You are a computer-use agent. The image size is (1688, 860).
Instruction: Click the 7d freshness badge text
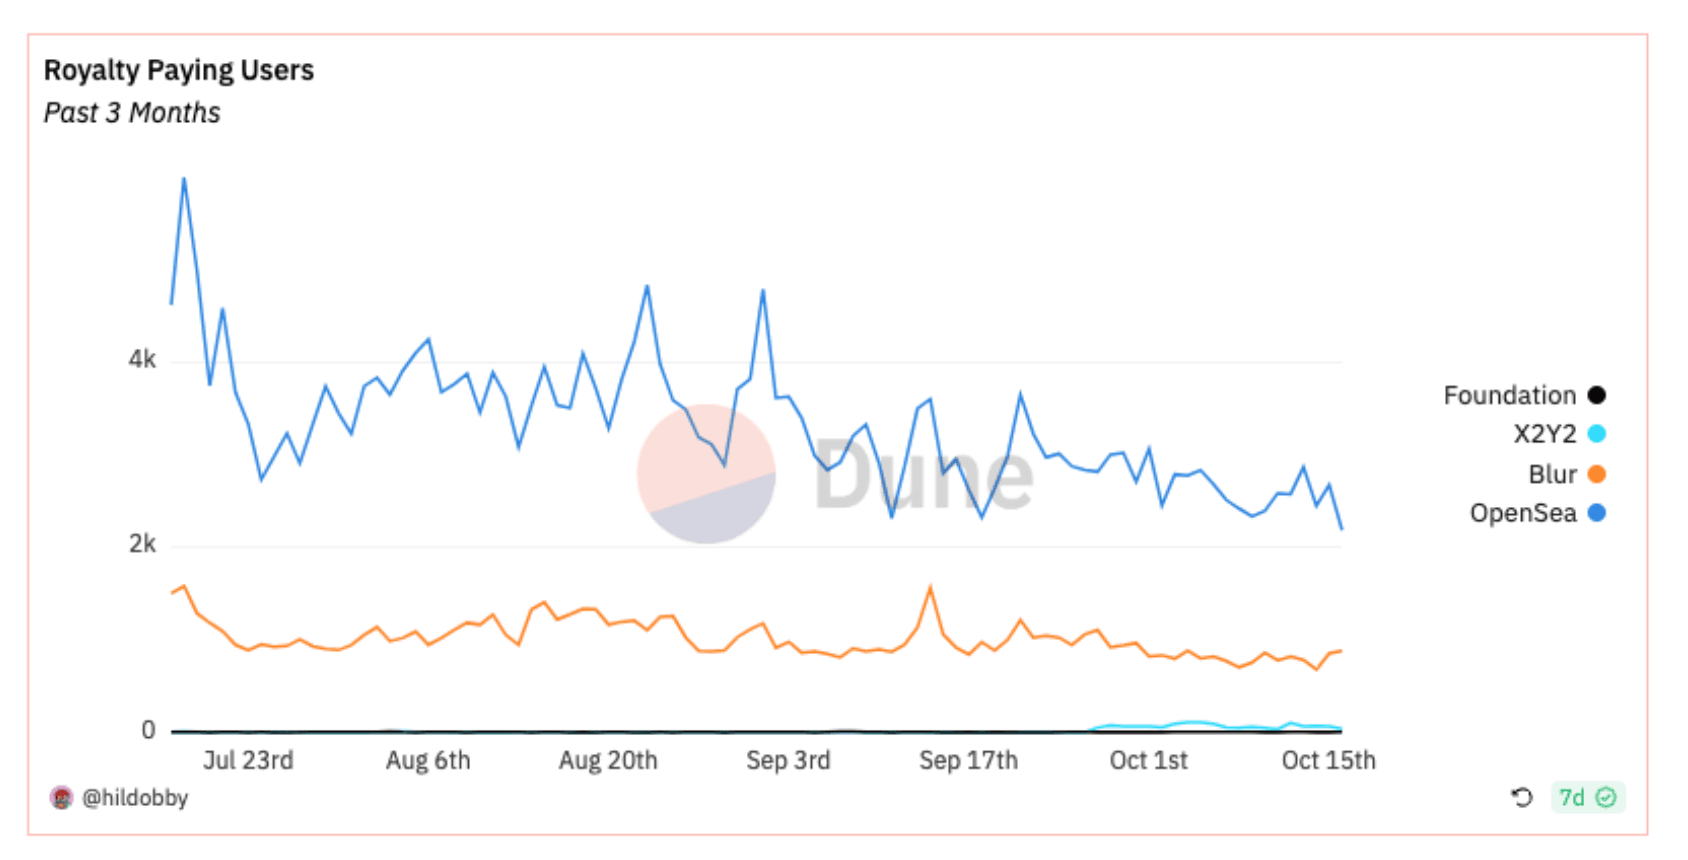click(1572, 797)
